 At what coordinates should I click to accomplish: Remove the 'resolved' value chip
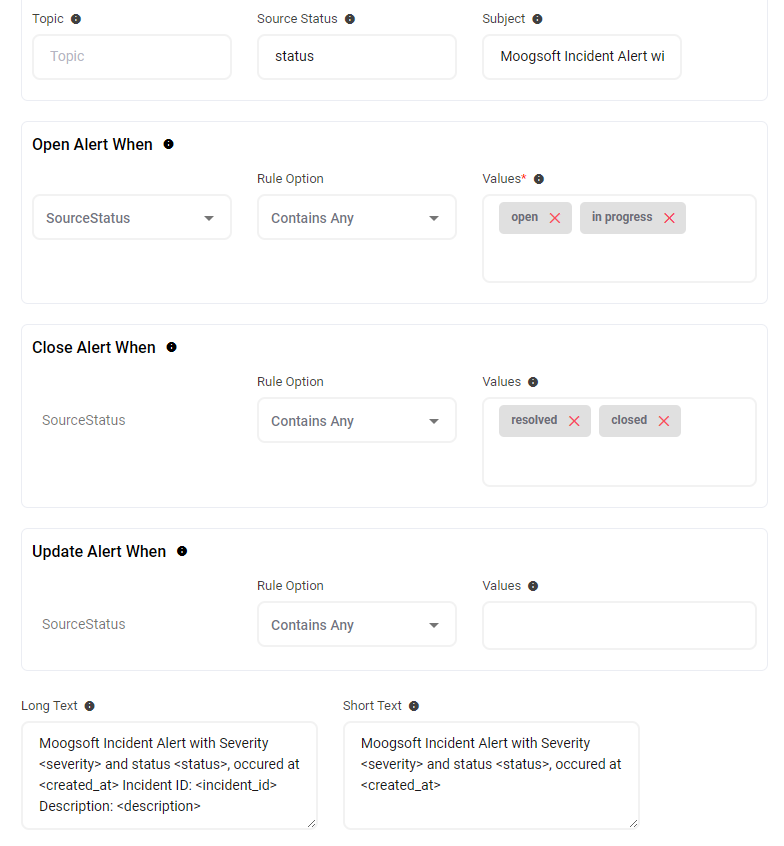(x=574, y=421)
